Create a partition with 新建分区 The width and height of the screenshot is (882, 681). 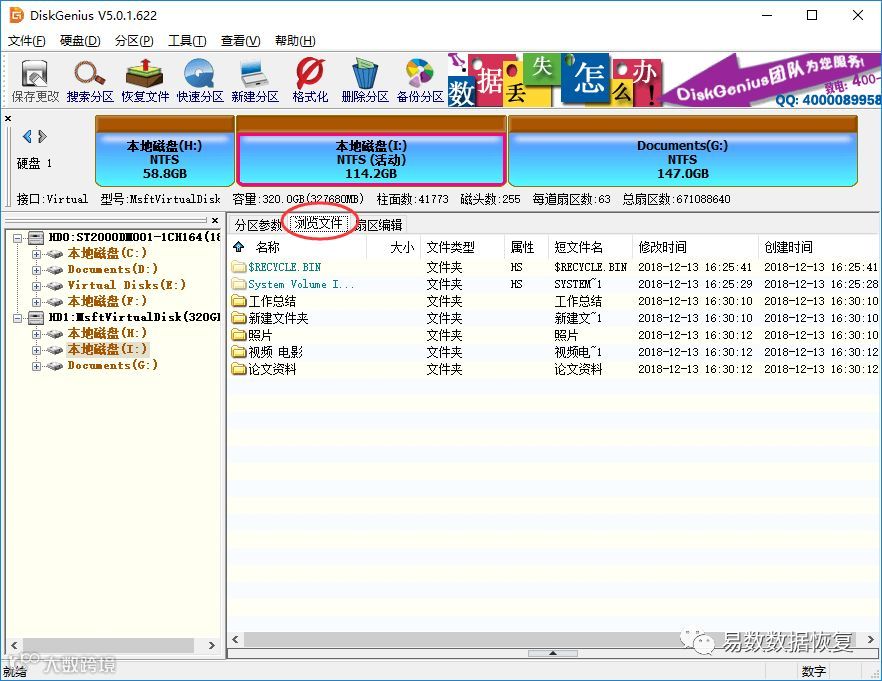[x=255, y=82]
